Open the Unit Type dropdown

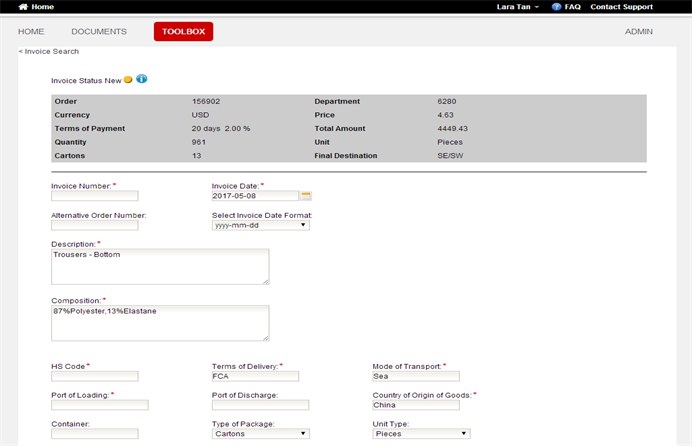pyautogui.click(x=421, y=434)
